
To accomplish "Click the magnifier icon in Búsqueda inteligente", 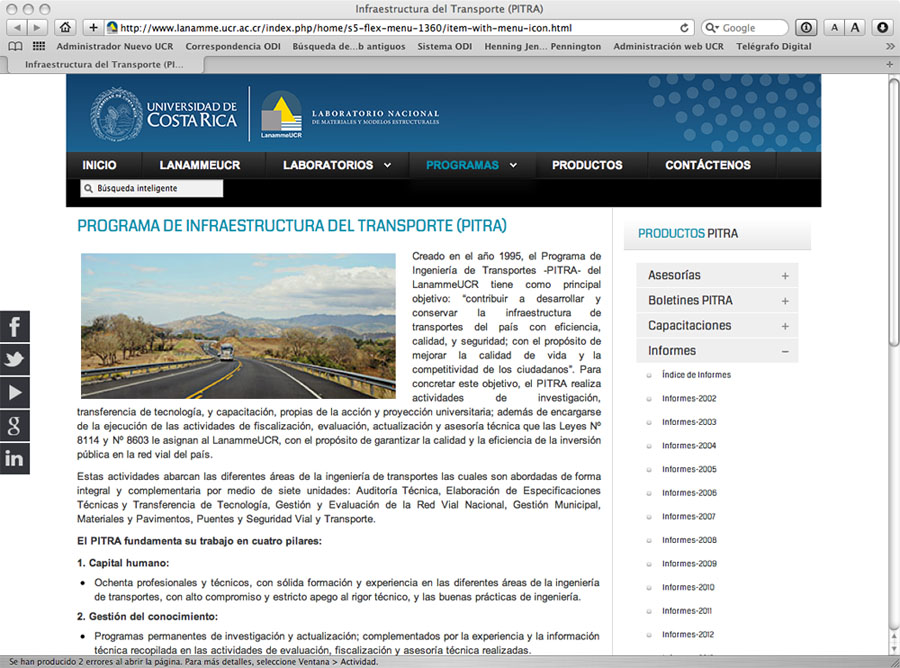I will pos(88,188).
